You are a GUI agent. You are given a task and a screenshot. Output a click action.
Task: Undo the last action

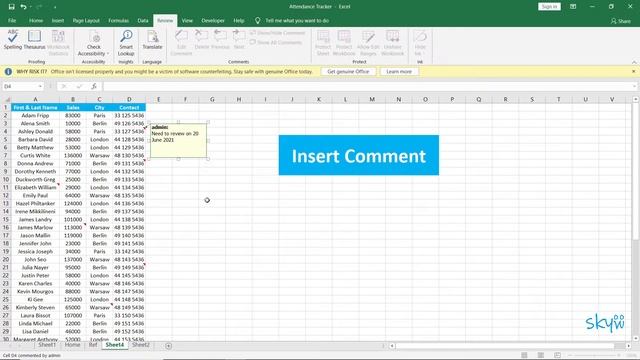point(23,7)
